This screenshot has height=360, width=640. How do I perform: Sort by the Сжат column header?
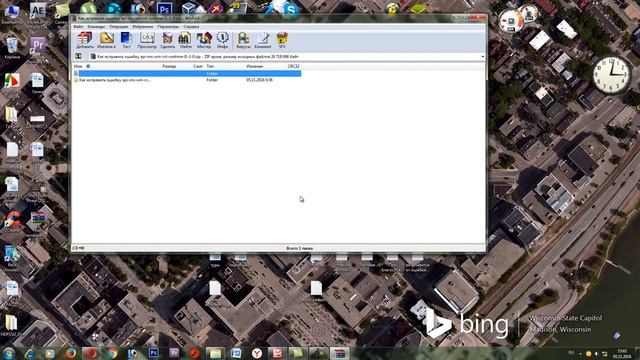[198, 66]
